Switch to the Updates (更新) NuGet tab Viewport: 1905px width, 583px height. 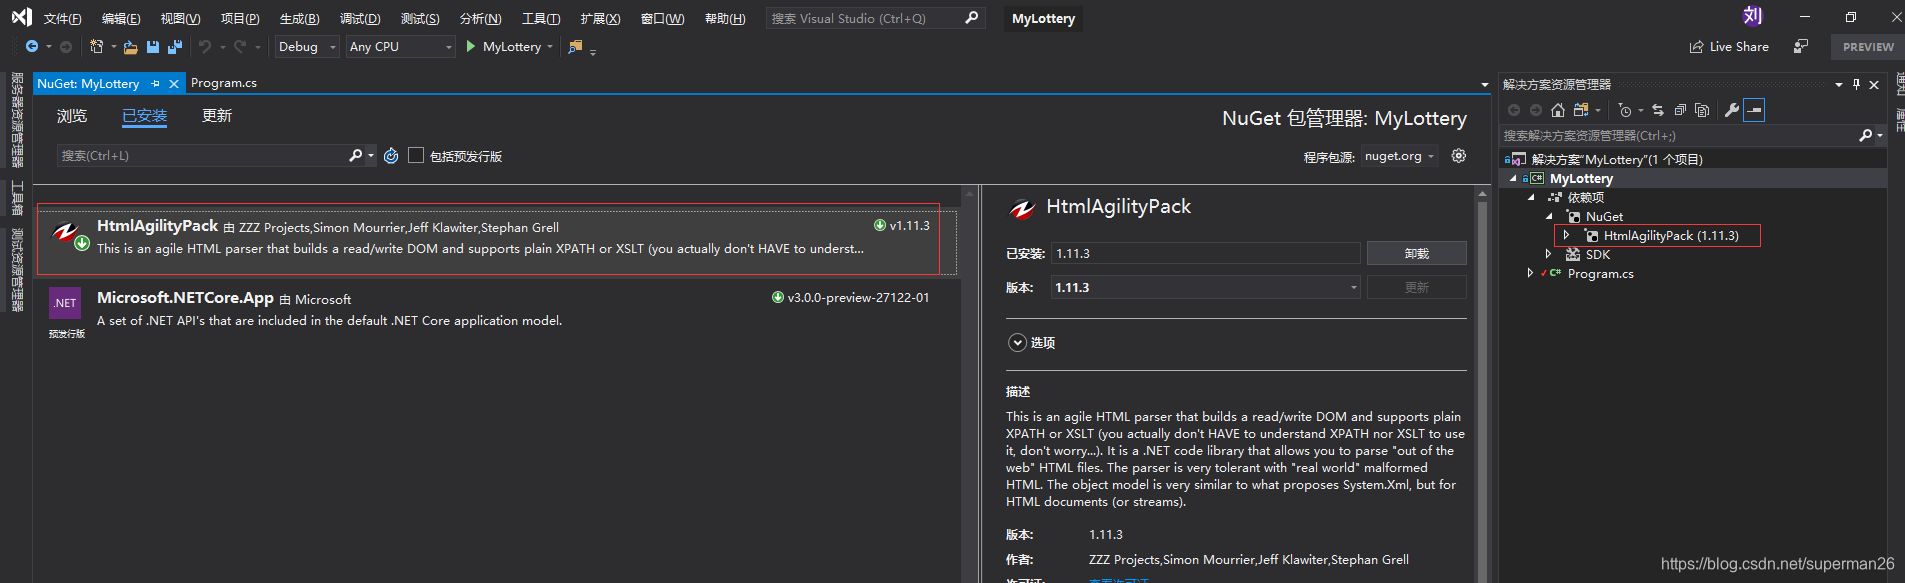tap(217, 116)
